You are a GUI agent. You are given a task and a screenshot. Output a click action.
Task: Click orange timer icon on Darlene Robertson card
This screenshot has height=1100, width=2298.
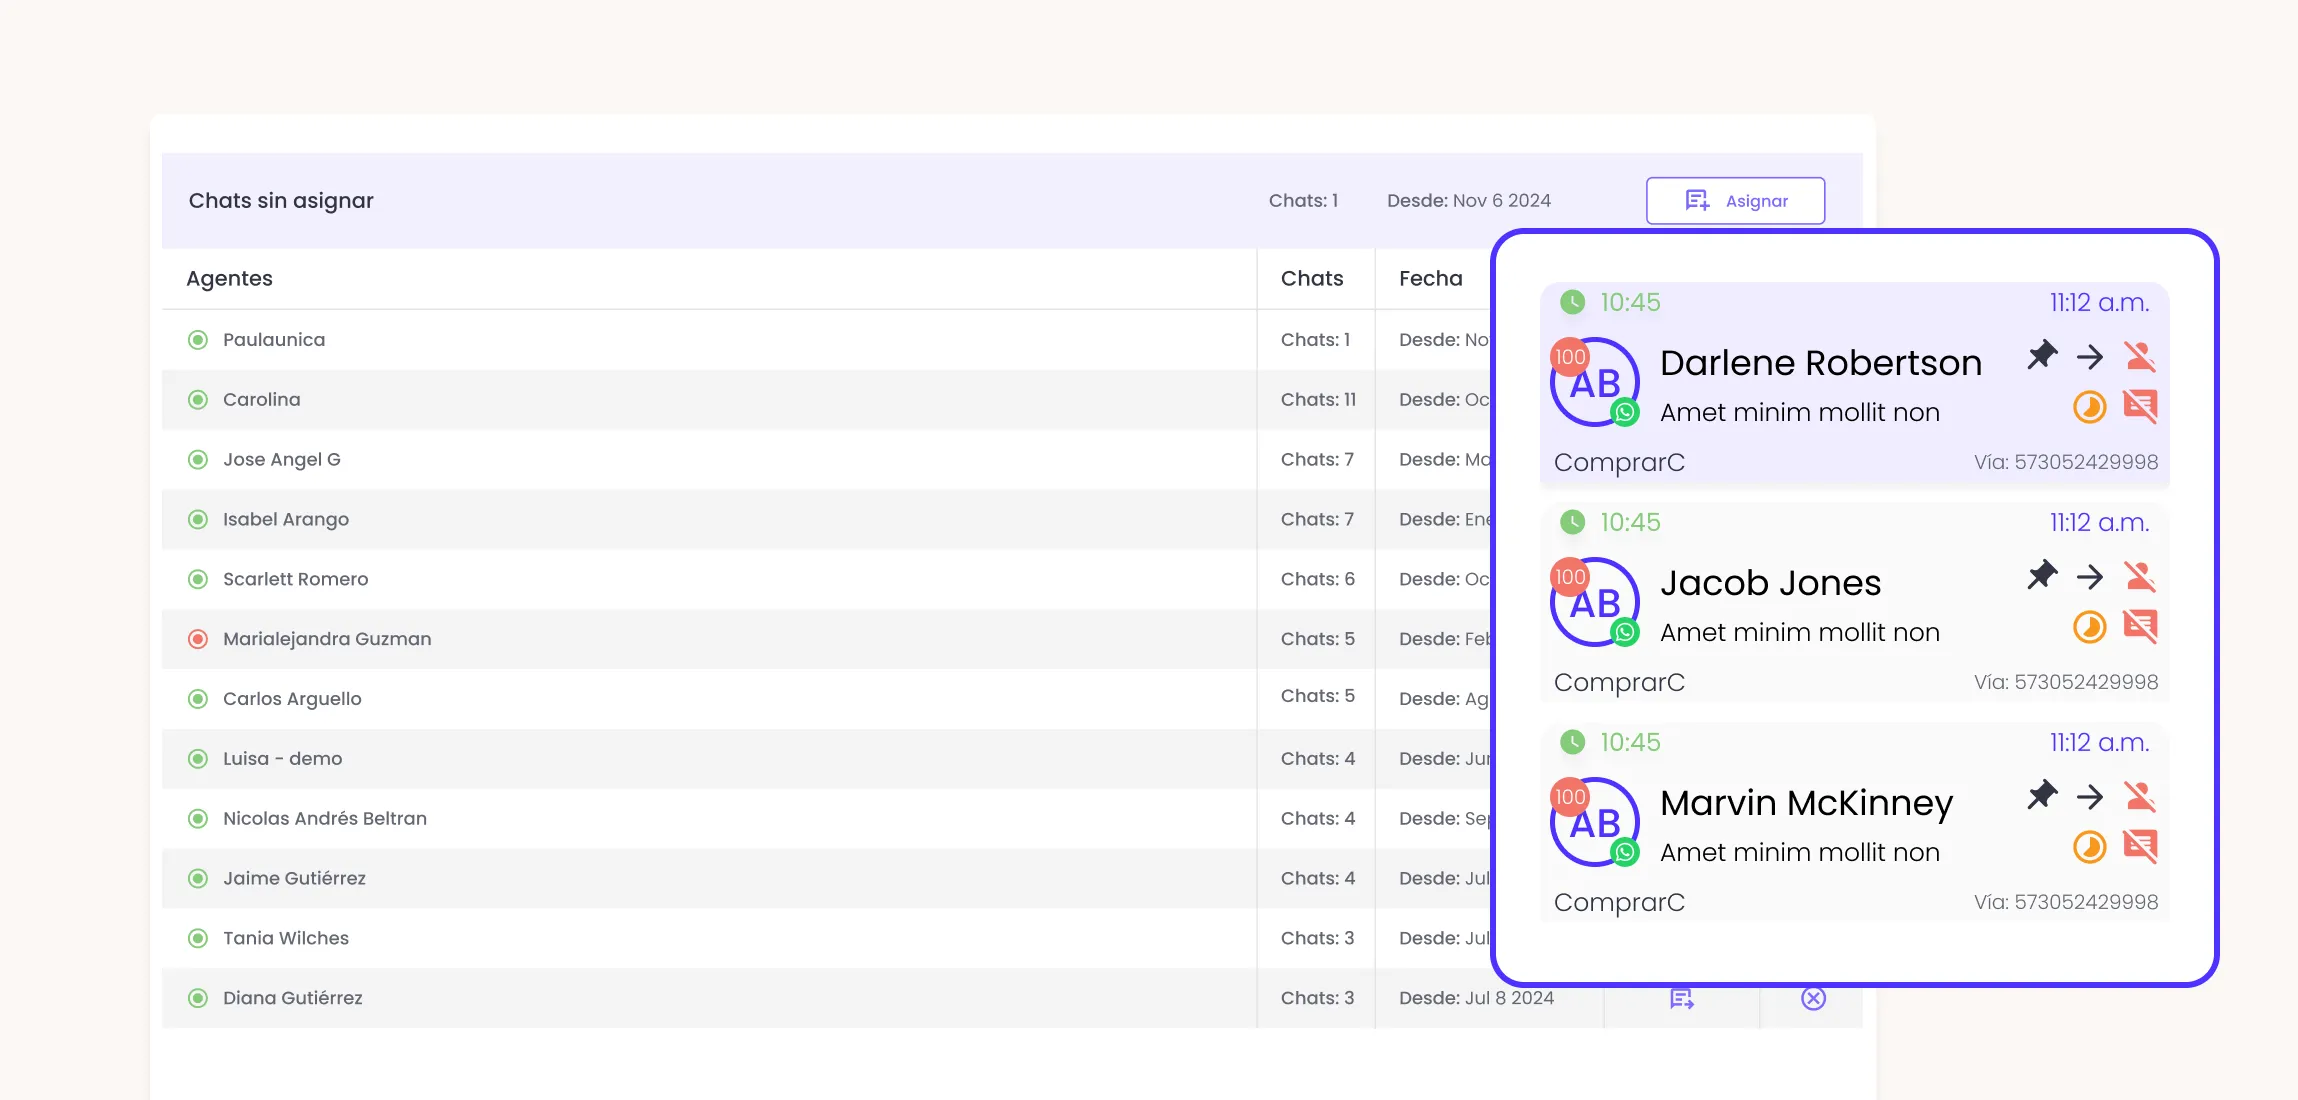2090,407
